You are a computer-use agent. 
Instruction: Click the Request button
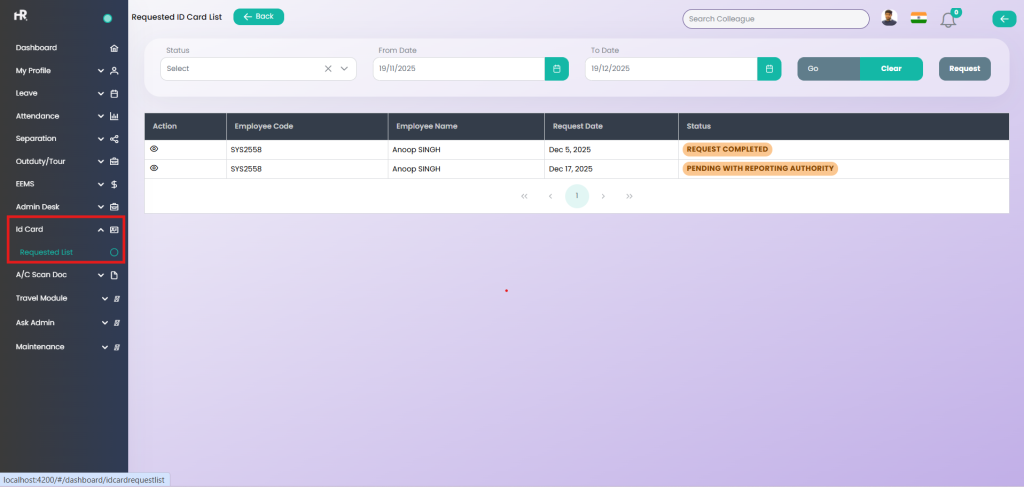coord(964,69)
